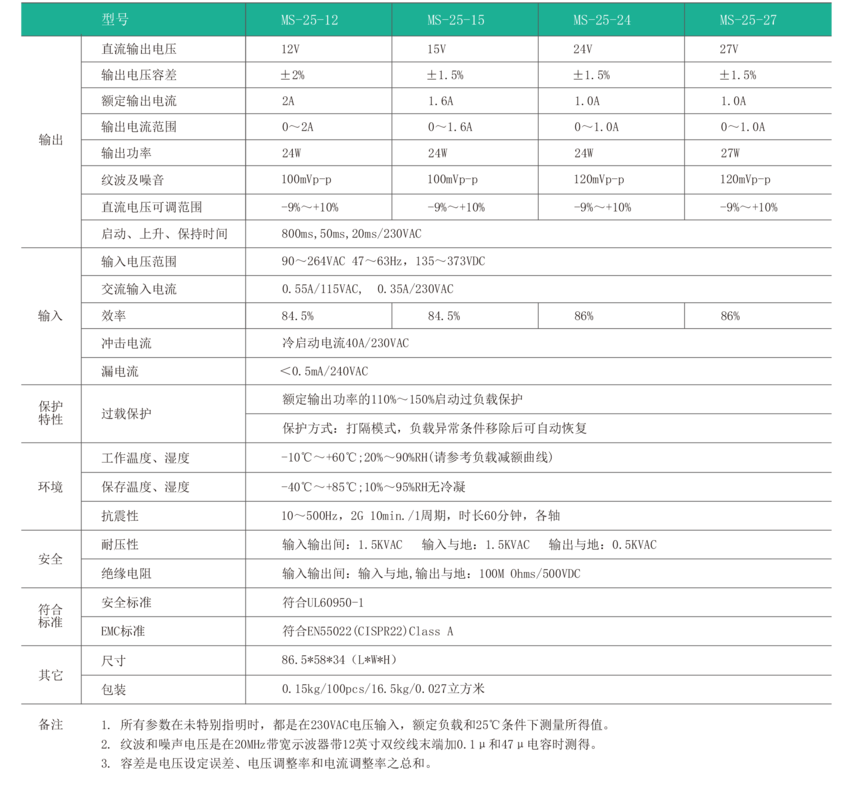The width and height of the screenshot is (860, 791).
Task: Click the 漏电流 row label
Action: [120, 371]
